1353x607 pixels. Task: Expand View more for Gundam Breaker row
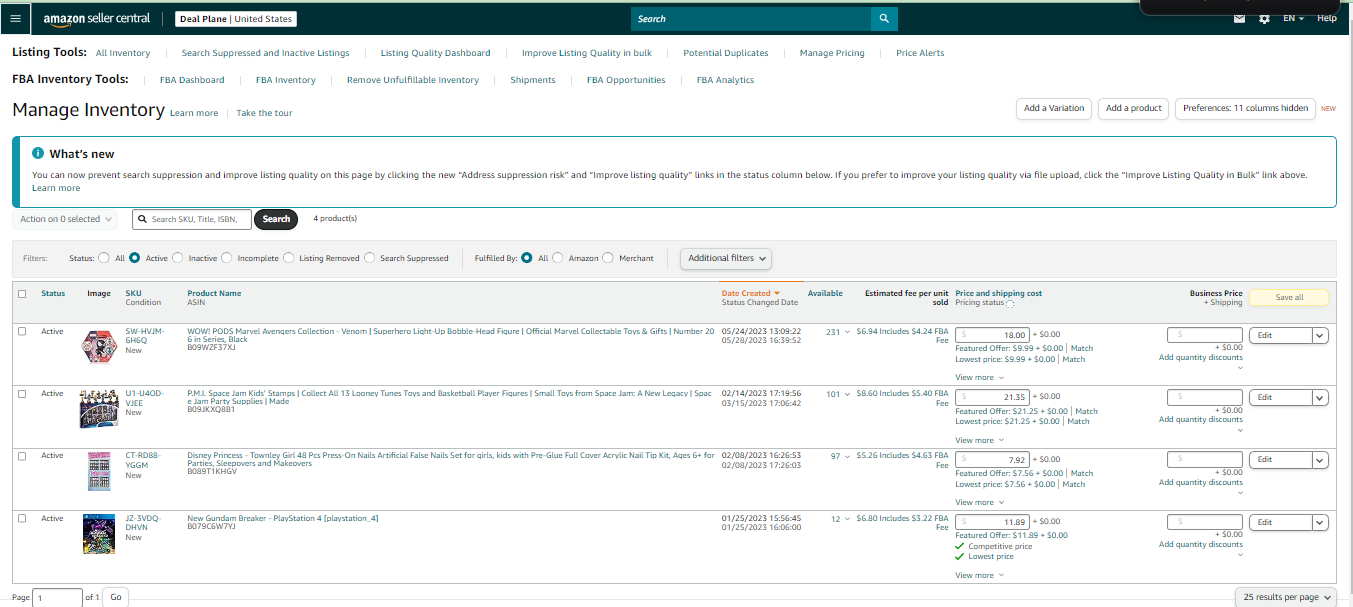[979, 575]
